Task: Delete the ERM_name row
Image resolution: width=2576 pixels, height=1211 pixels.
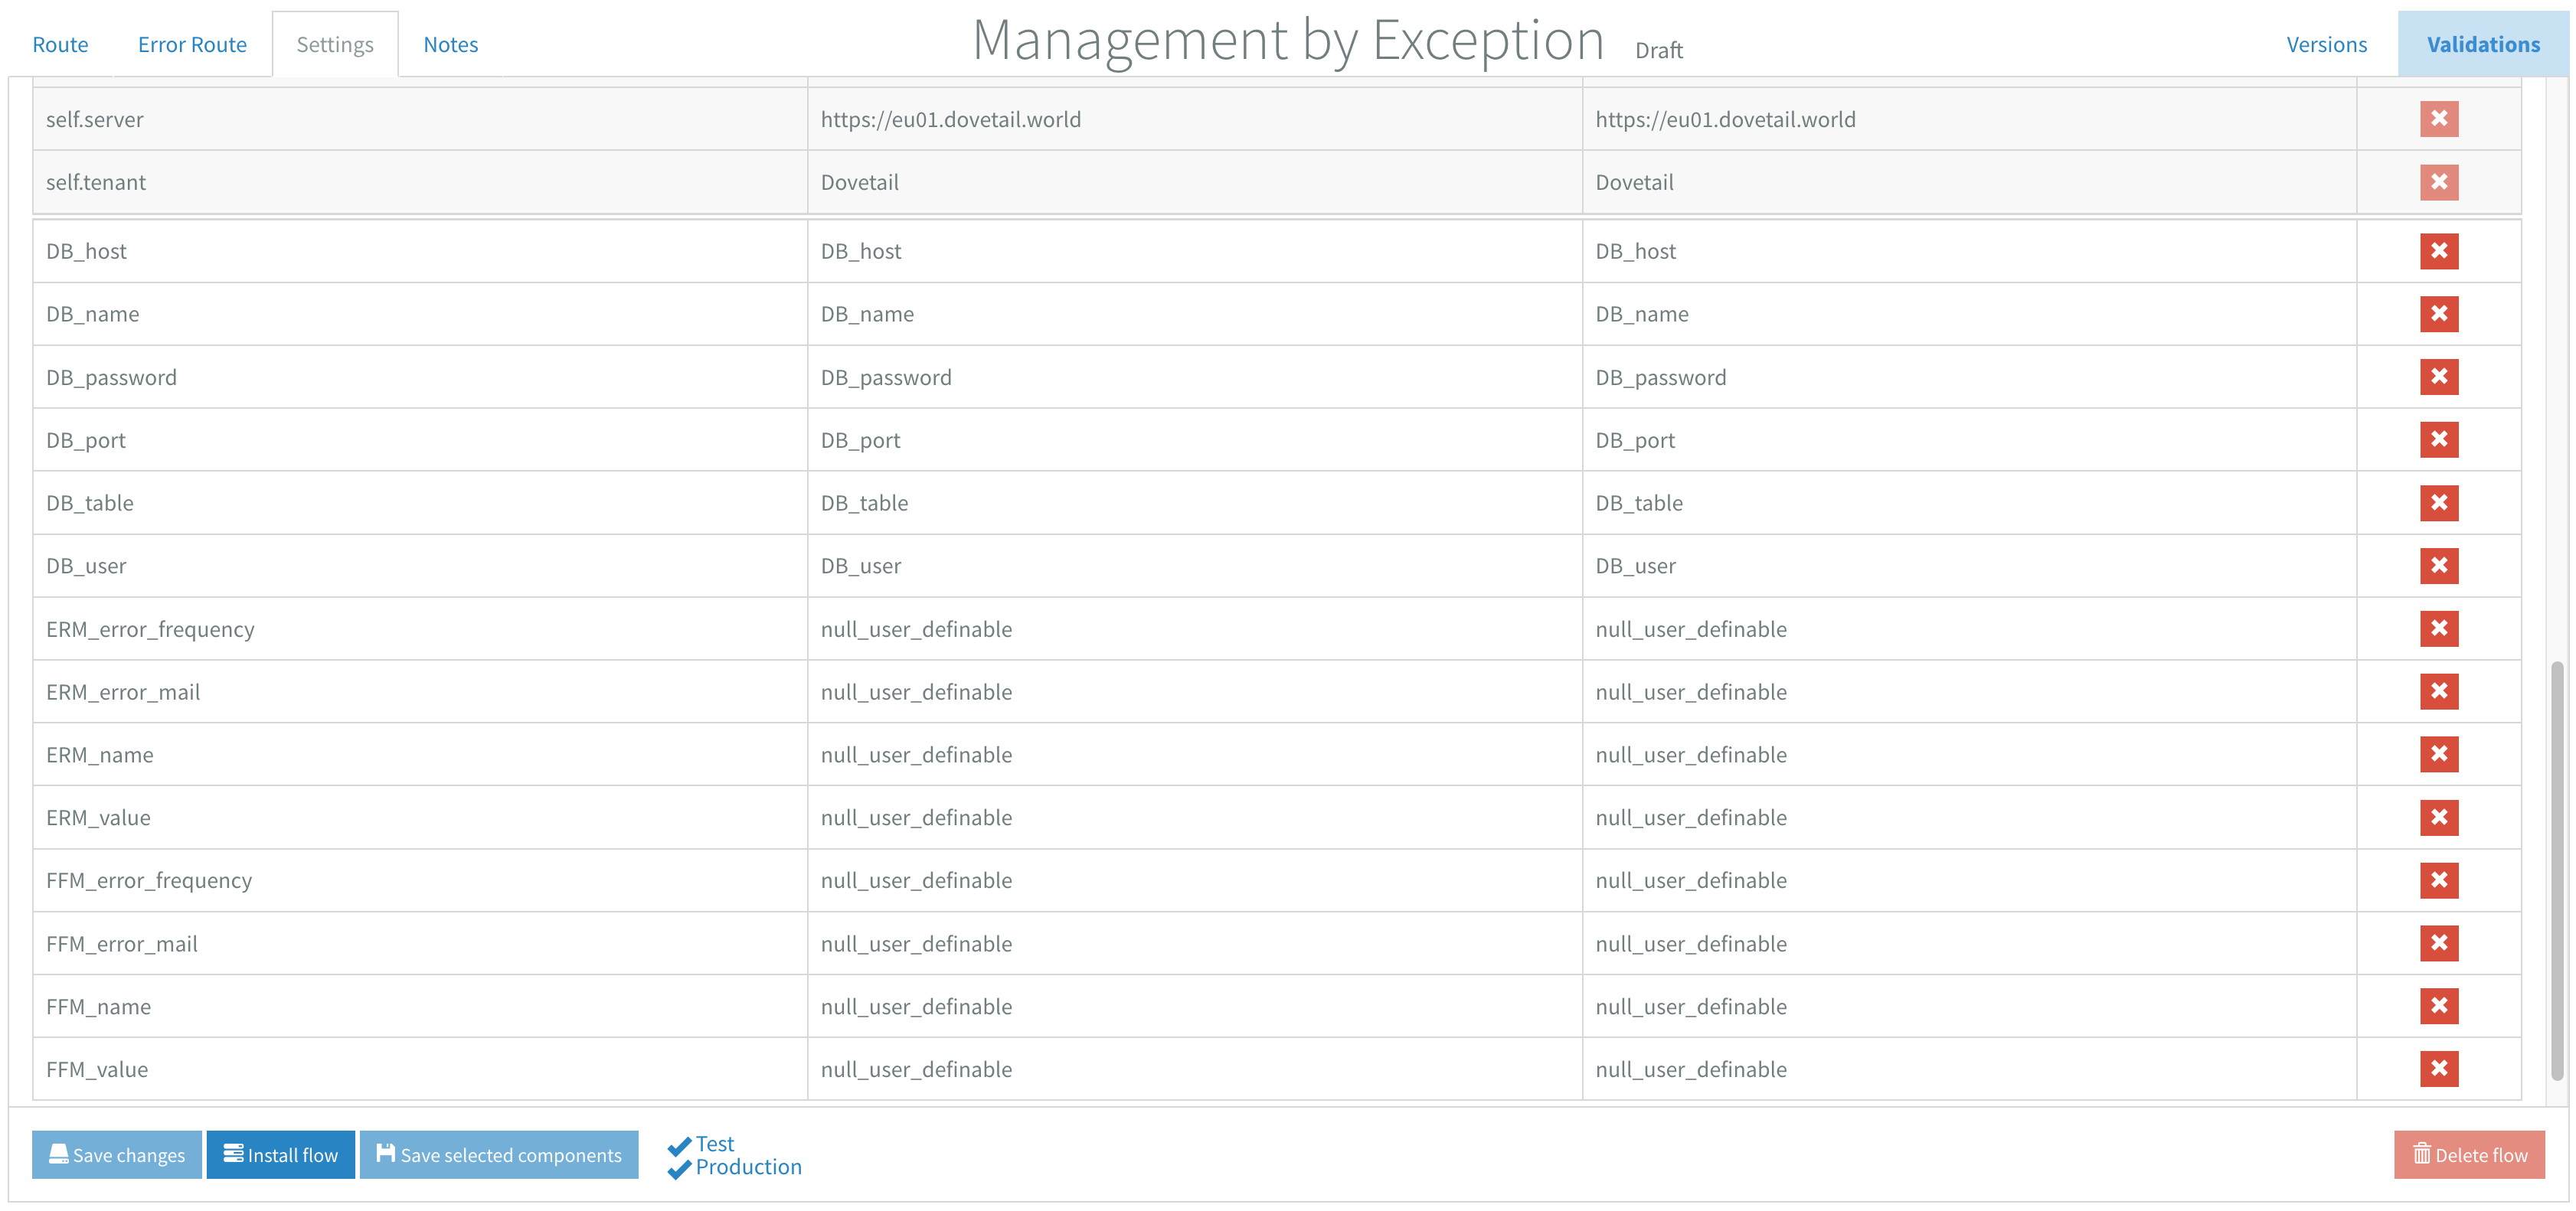Action: 2438,755
